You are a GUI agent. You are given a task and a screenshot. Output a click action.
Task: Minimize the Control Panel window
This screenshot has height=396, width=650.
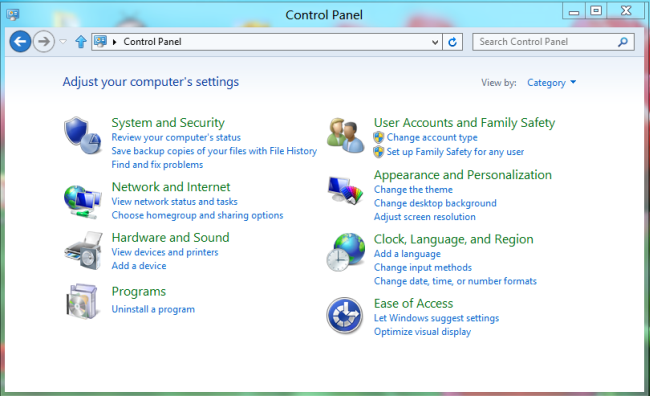[x=574, y=11]
